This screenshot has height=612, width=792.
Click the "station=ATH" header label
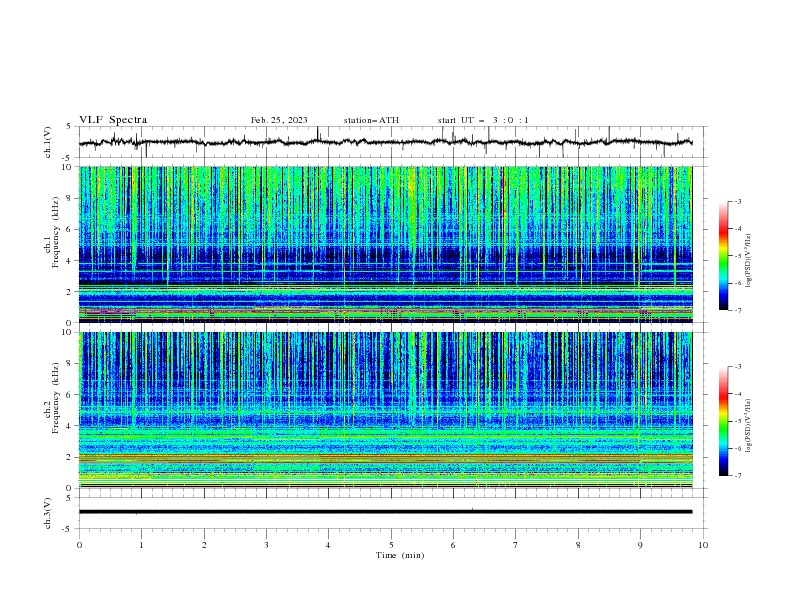click(371, 120)
